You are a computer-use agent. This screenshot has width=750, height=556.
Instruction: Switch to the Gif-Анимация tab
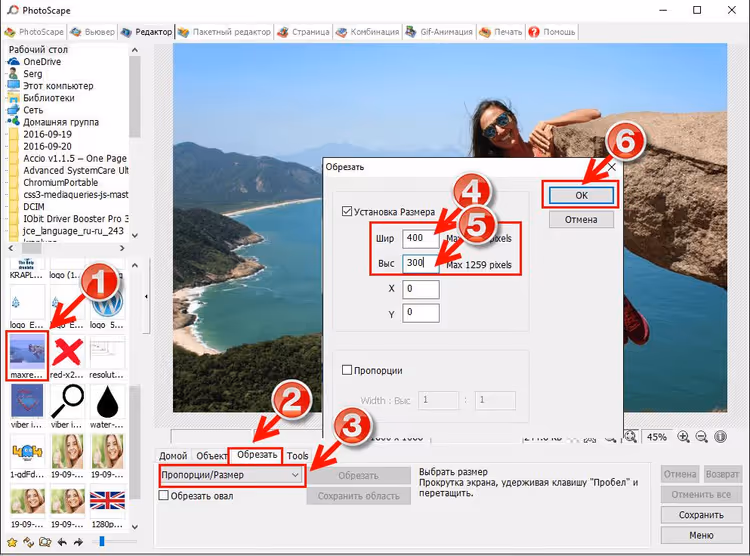pyautogui.click(x=439, y=32)
